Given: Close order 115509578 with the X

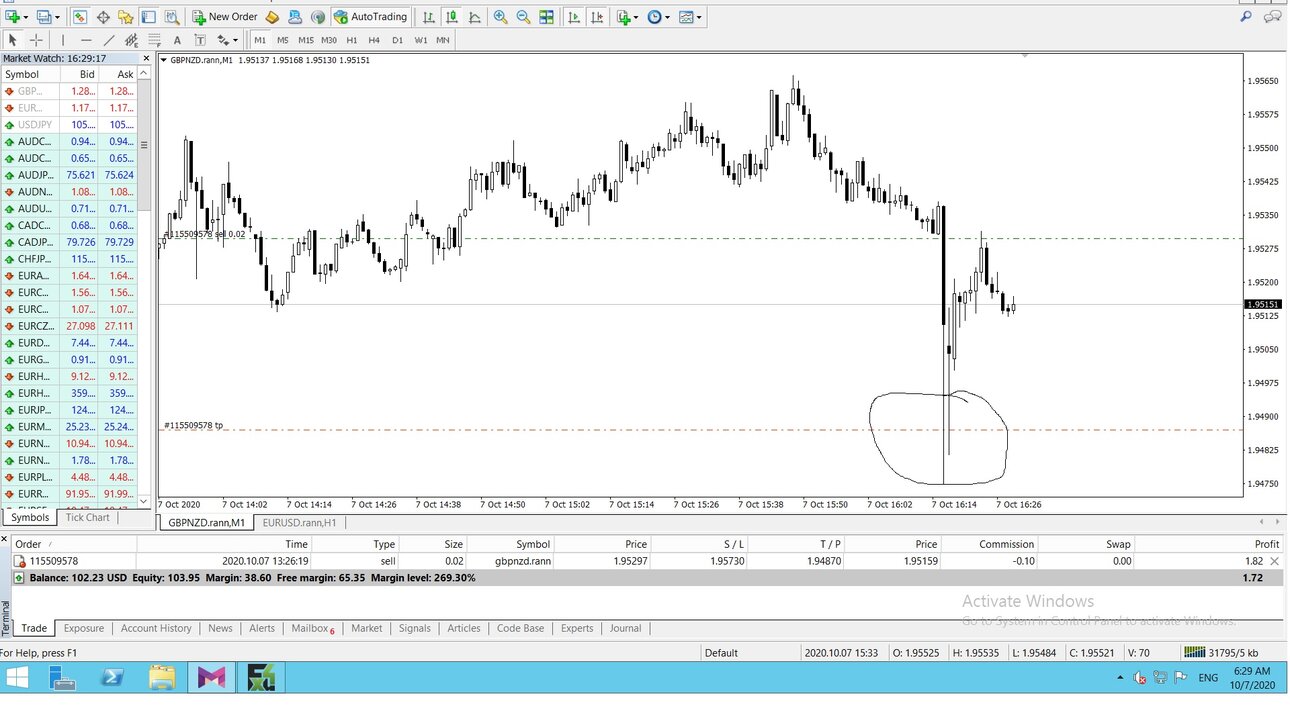Looking at the screenshot, I should point(1274,561).
